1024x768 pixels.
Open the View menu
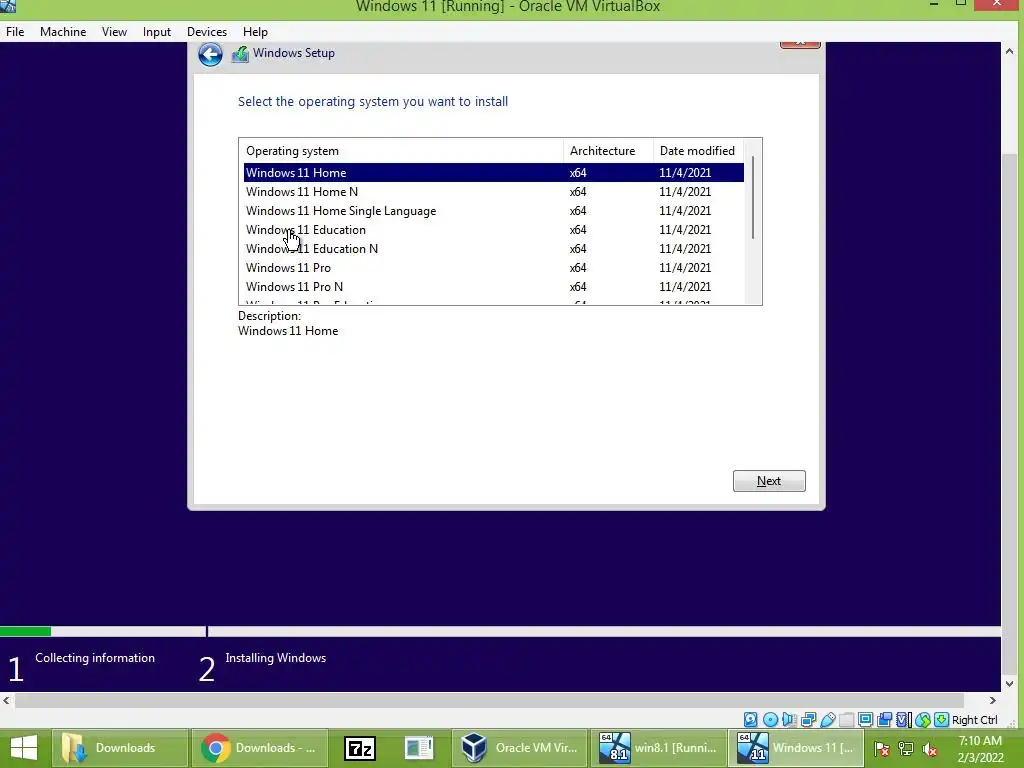tap(114, 31)
